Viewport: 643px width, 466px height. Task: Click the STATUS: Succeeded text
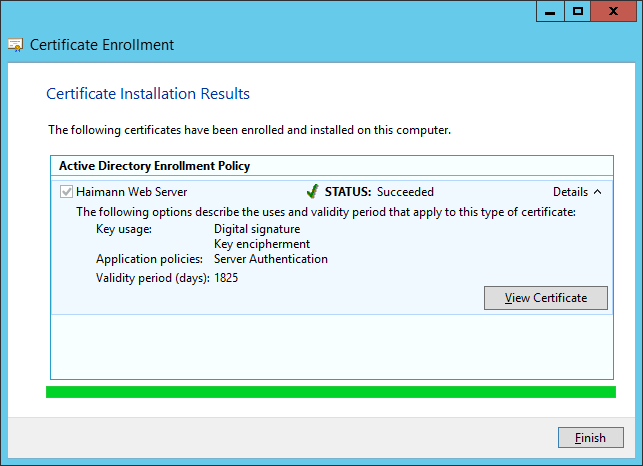379,192
